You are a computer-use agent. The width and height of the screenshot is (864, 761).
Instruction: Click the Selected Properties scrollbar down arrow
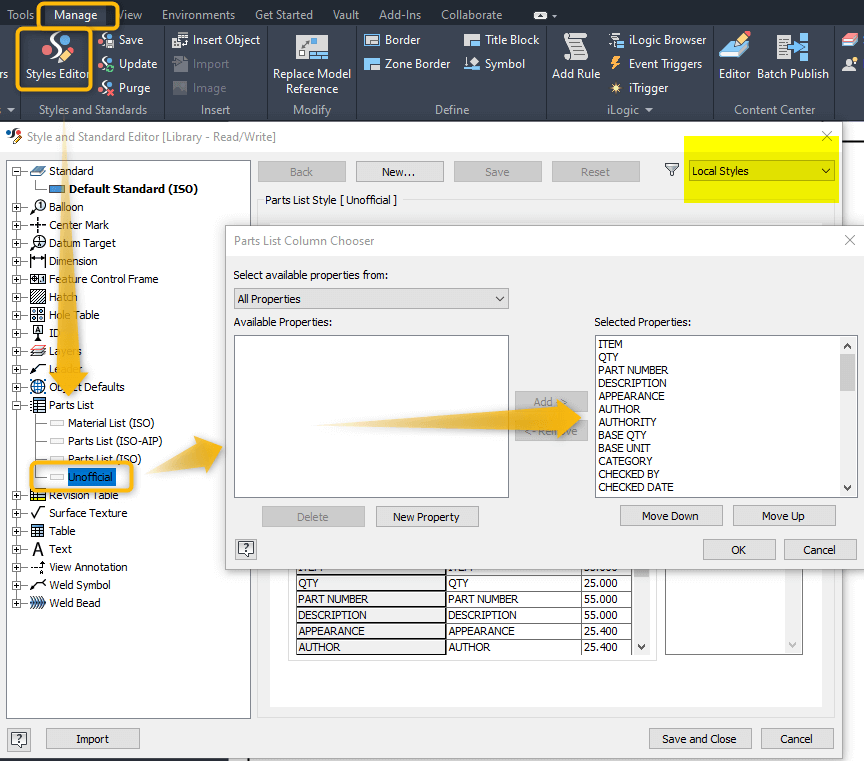pos(847,488)
